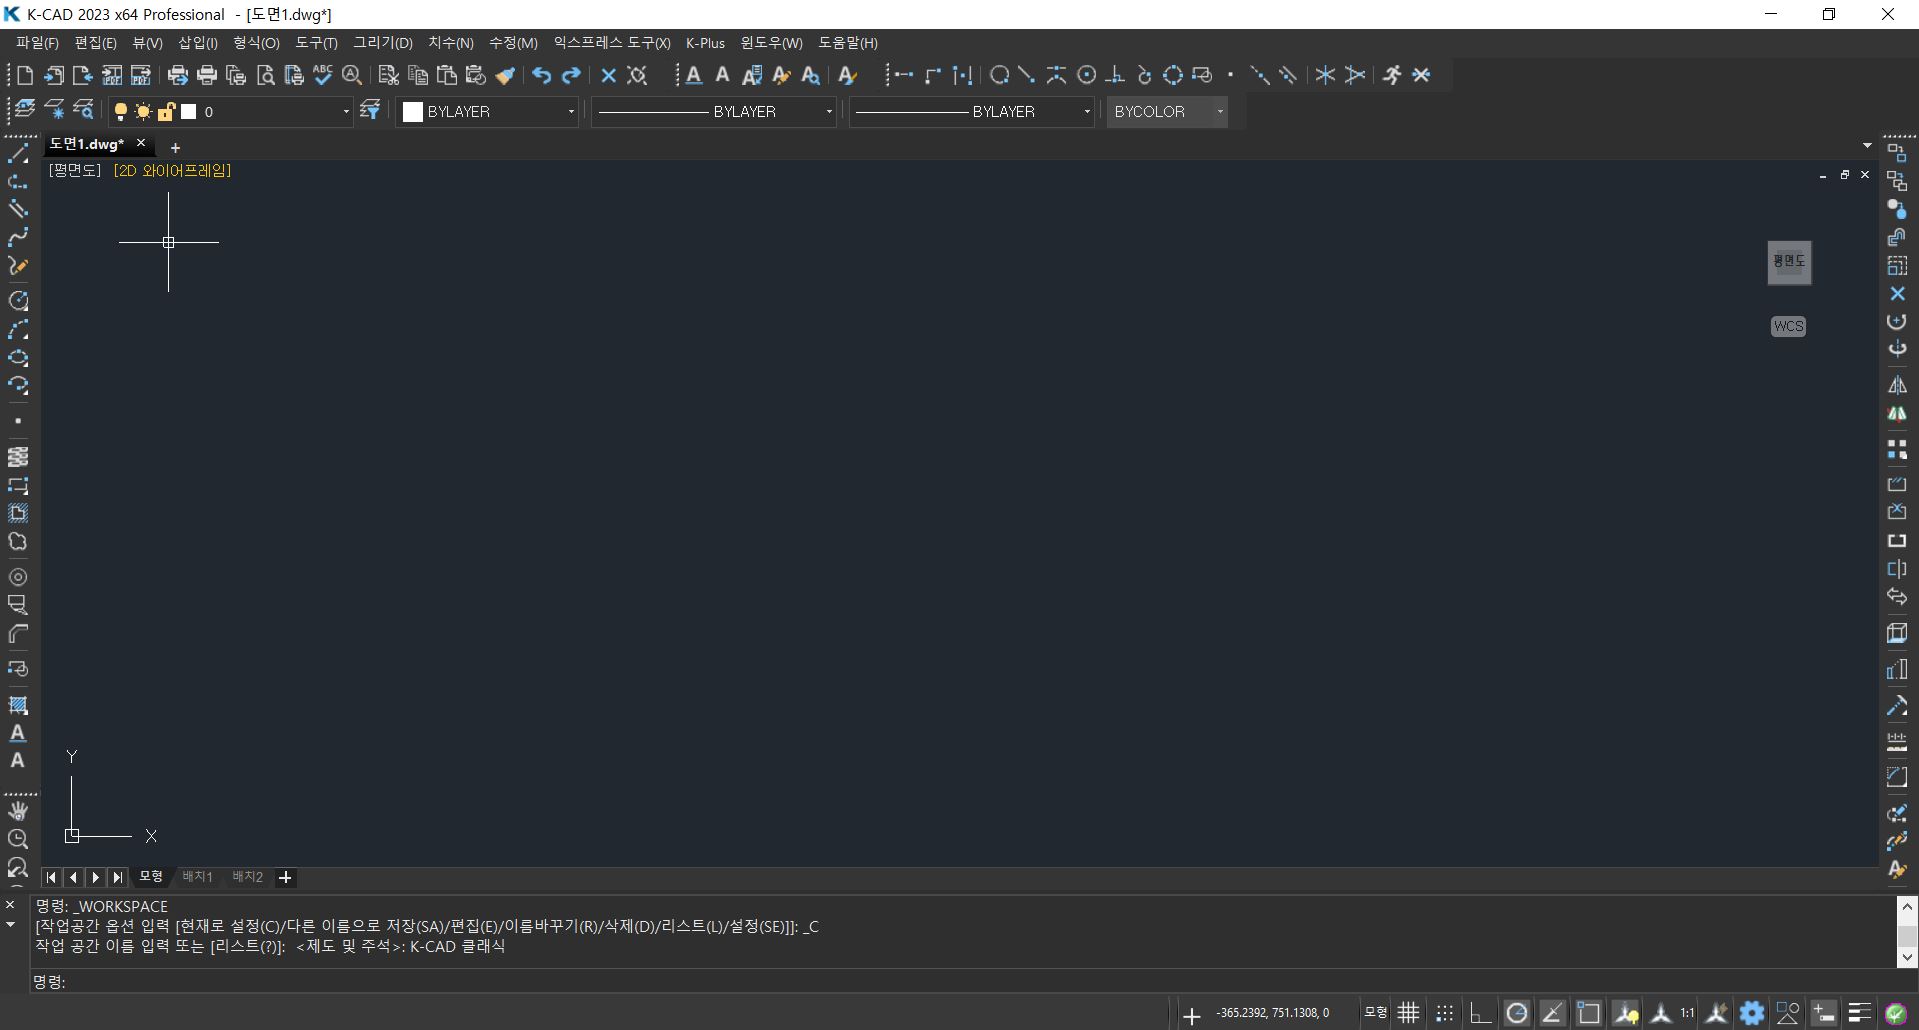
Task: Open the 그리기(D) menu
Action: (x=382, y=43)
